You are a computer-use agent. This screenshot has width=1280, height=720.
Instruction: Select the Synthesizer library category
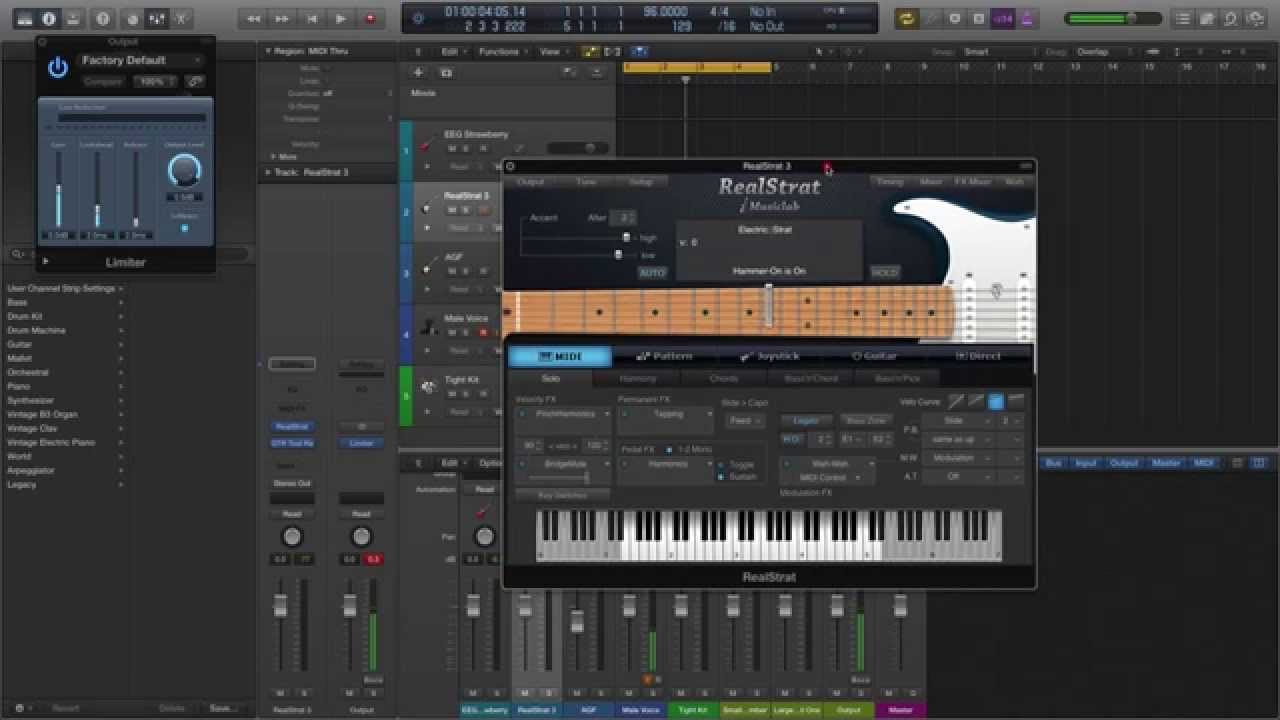click(x=30, y=400)
